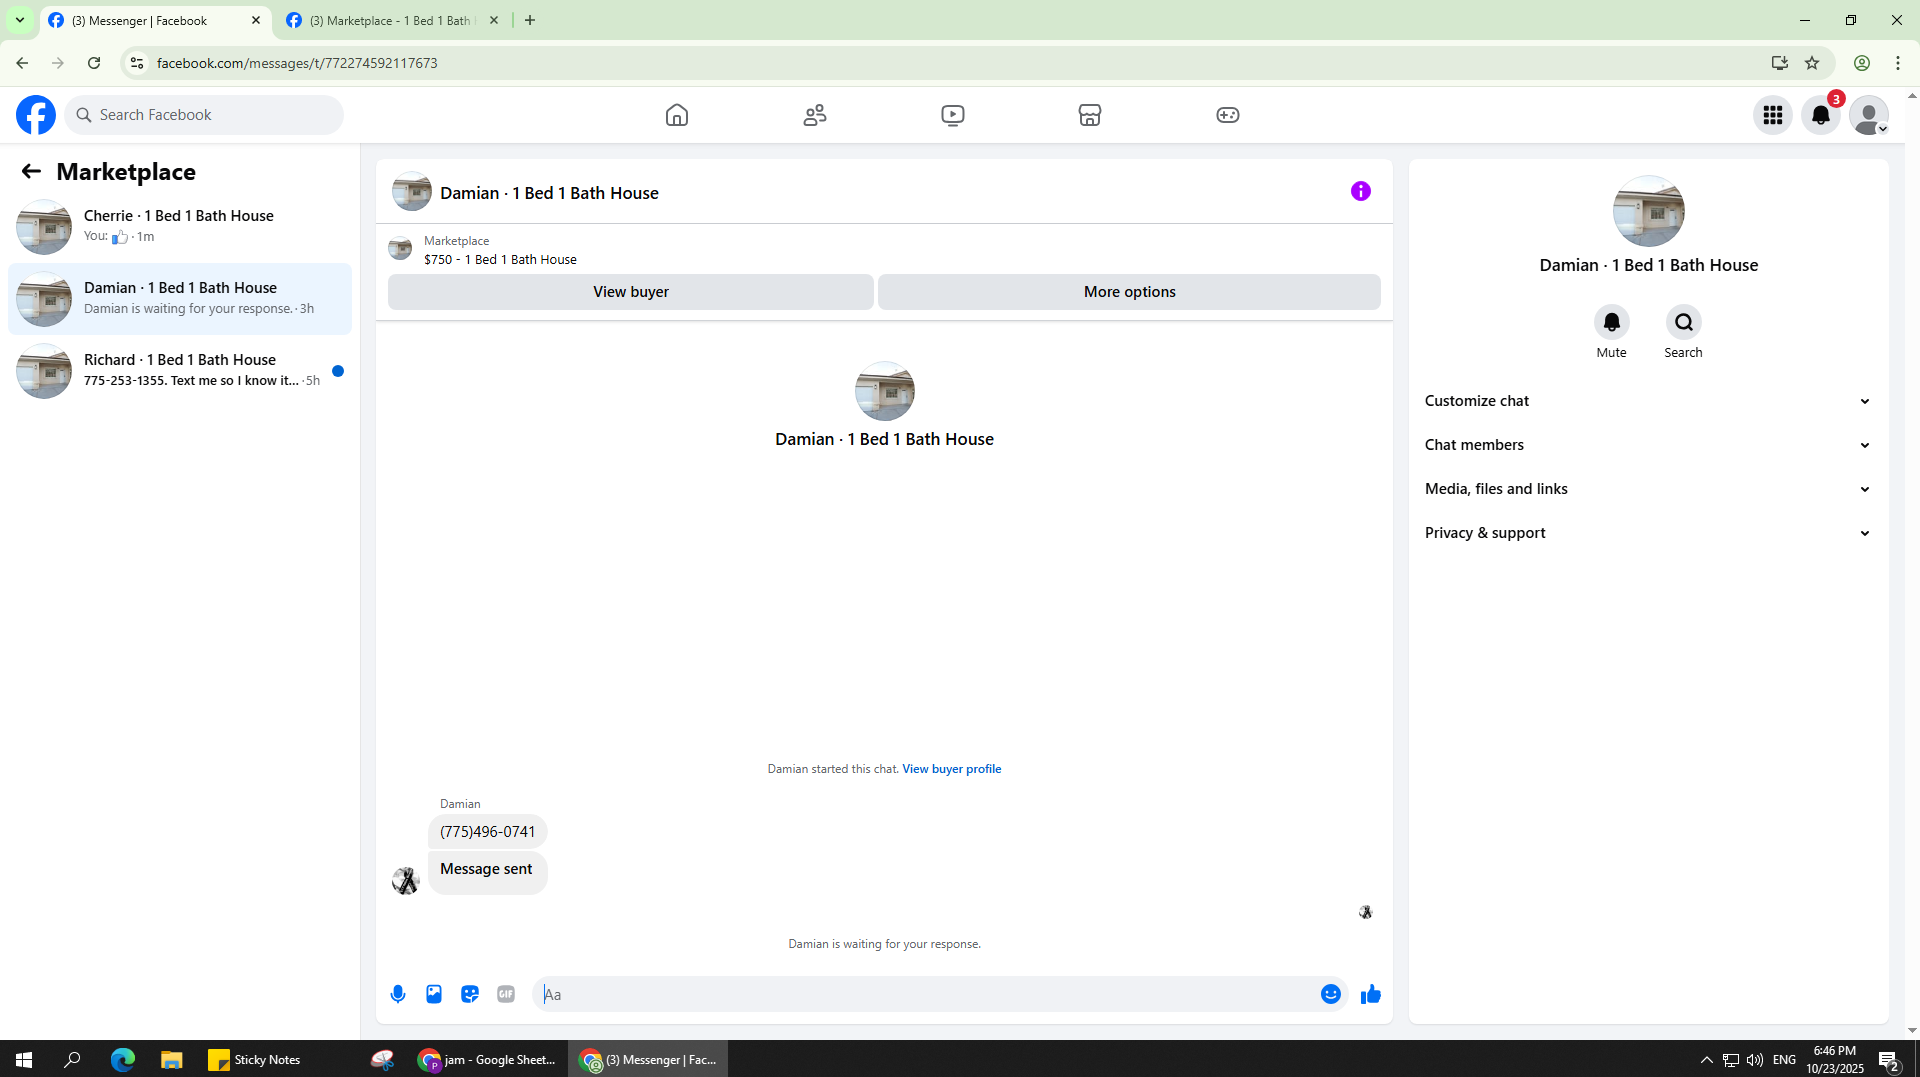Expand the Chat members section
Screen dimensions: 1920x1077
[1648, 445]
